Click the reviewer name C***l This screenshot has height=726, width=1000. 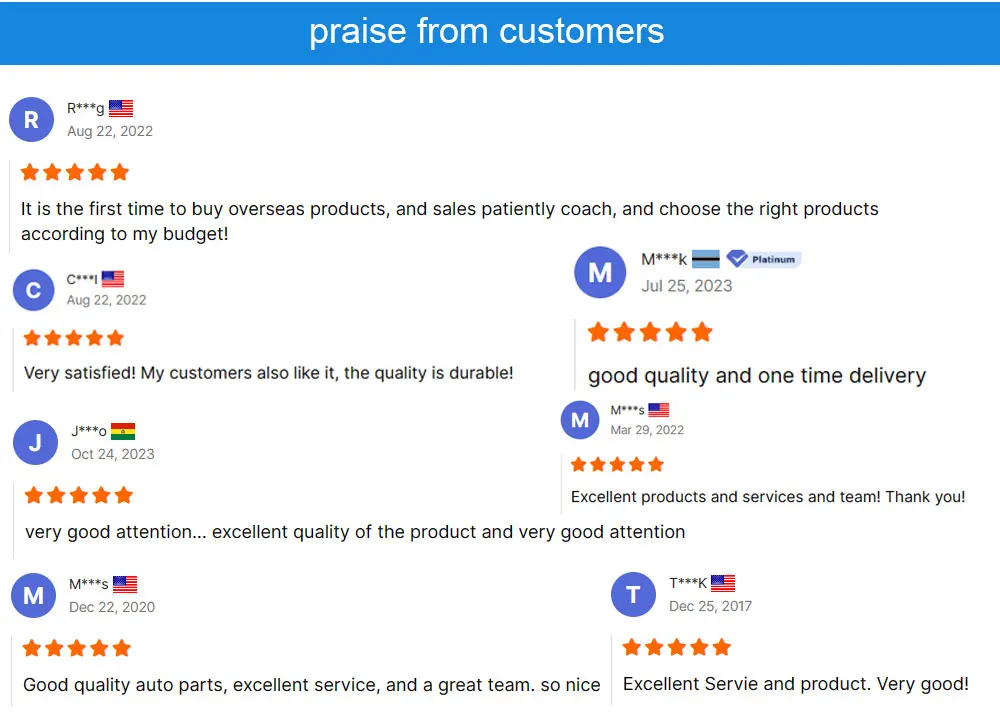pos(82,279)
